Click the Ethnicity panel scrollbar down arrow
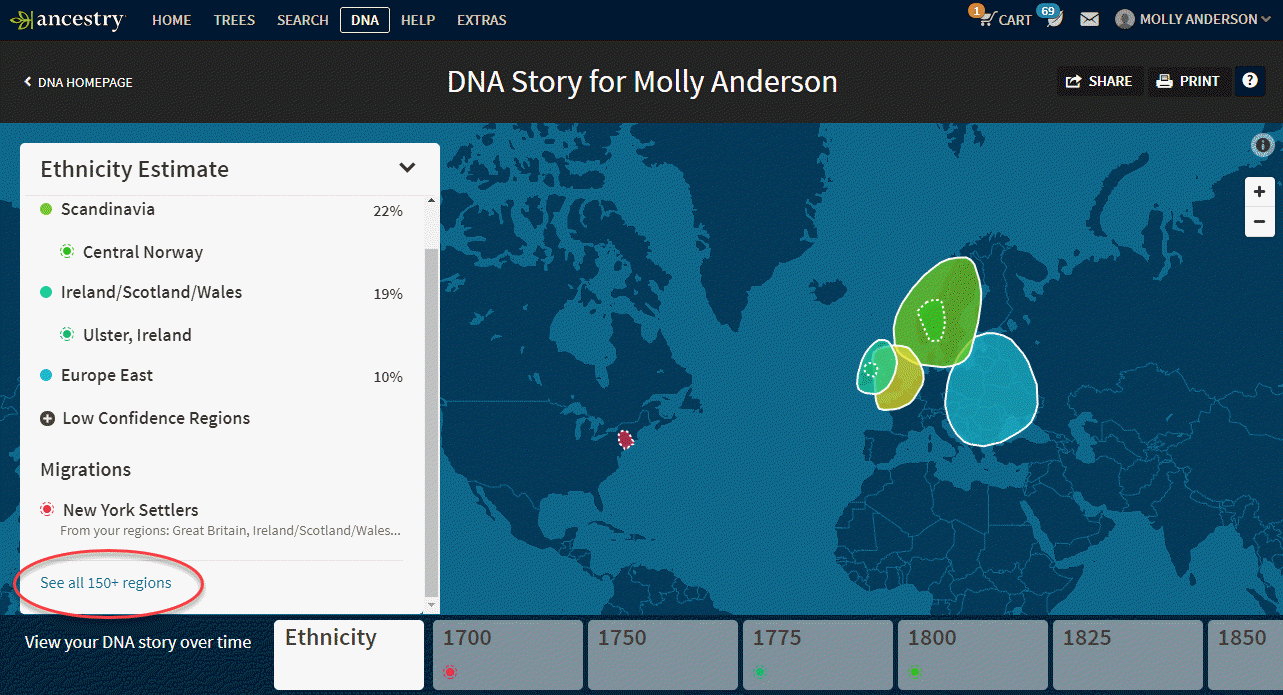This screenshot has height=695, width=1283. [431, 605]
